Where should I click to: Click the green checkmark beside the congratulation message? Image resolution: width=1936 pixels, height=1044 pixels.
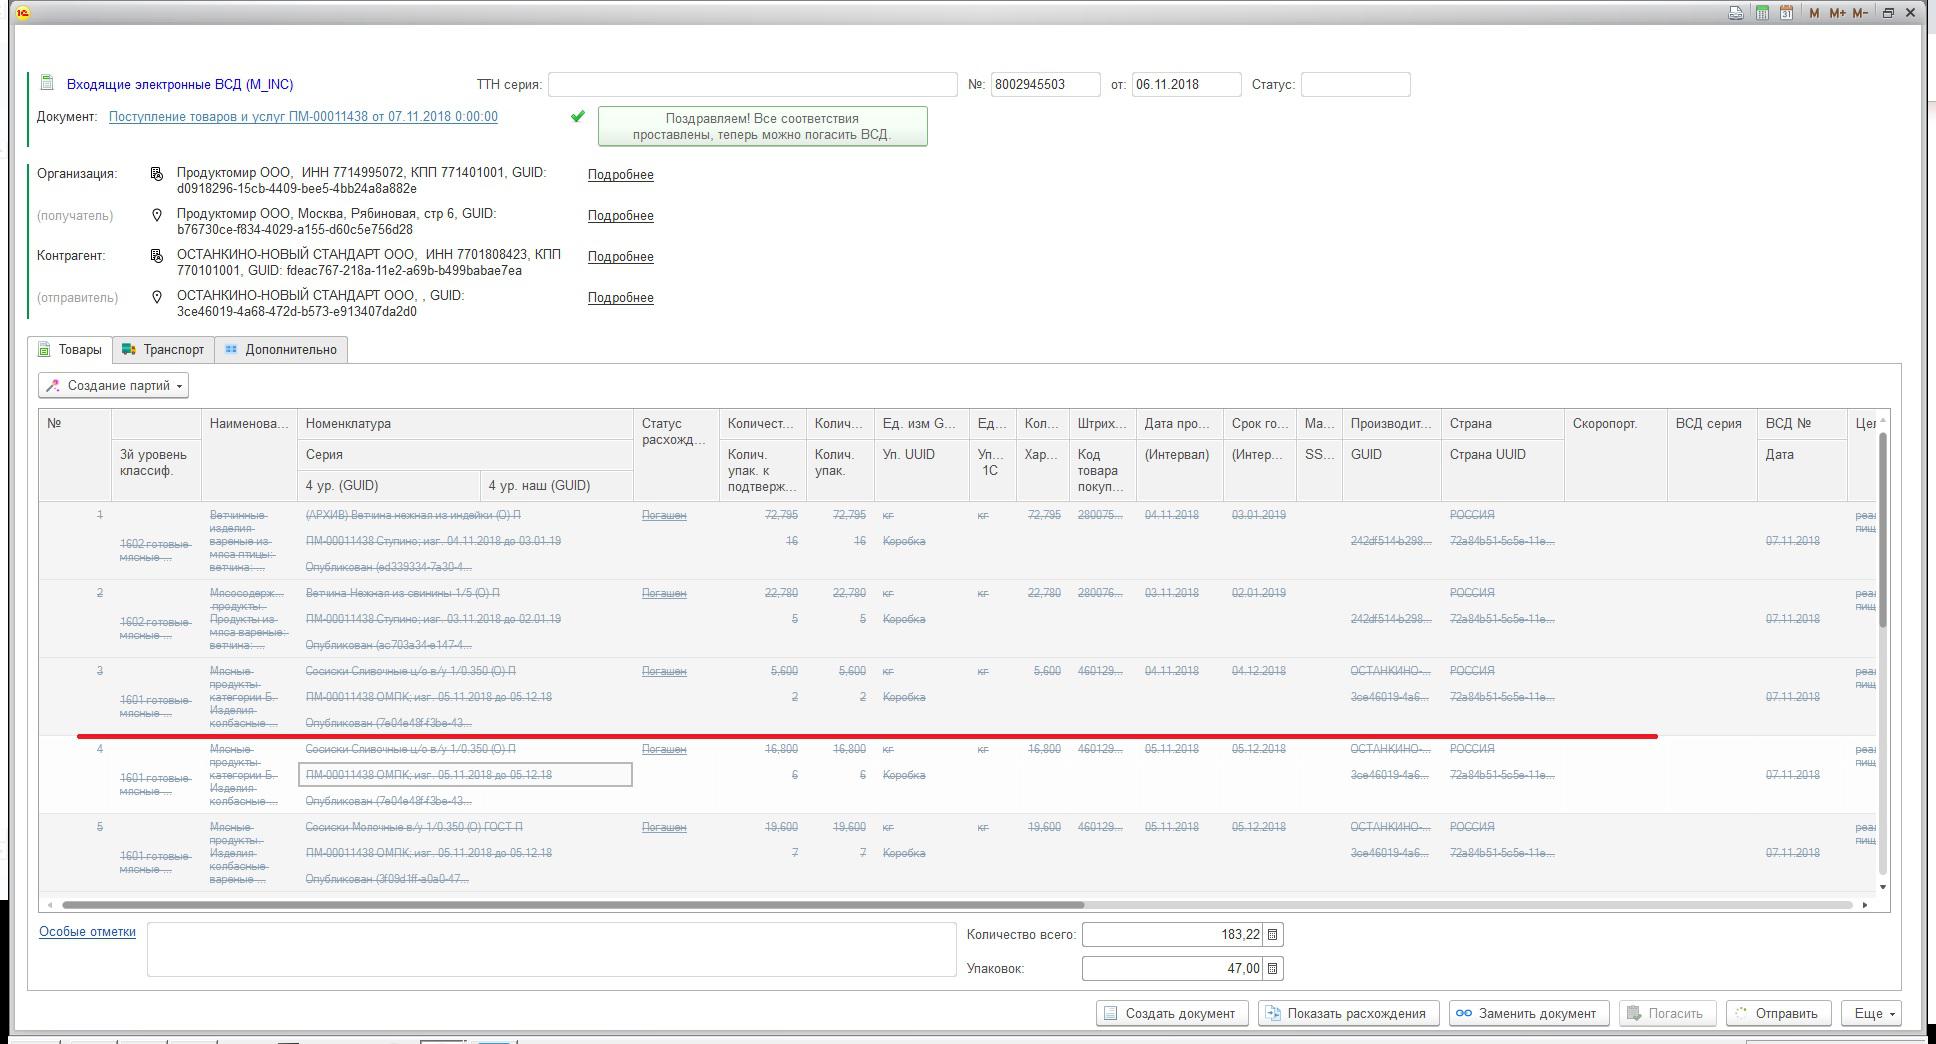[x=578, y=116]
